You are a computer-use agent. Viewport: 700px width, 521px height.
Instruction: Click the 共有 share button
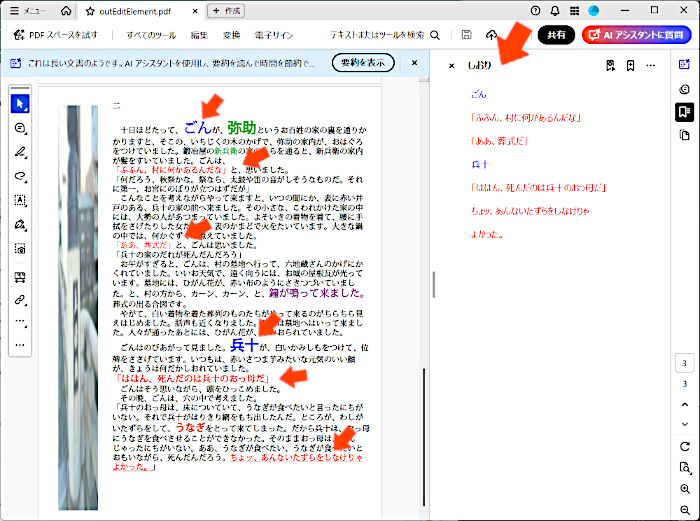[x=556, y=35]
